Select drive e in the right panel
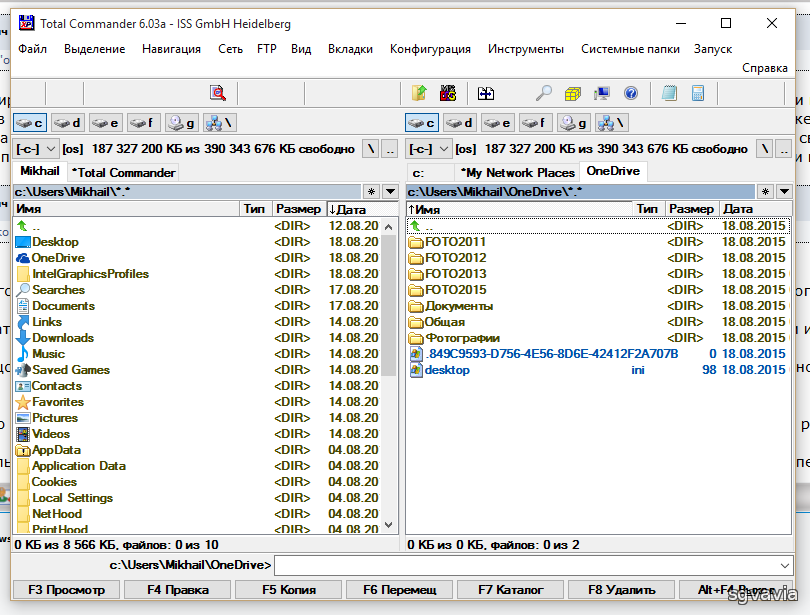Image resolution: width=810 pixels, height=615 pixels. 498,123
